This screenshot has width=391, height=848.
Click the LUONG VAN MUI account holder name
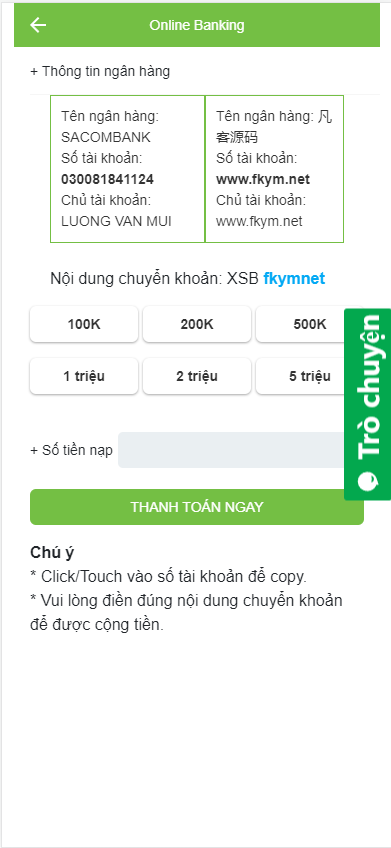point(116,221)
